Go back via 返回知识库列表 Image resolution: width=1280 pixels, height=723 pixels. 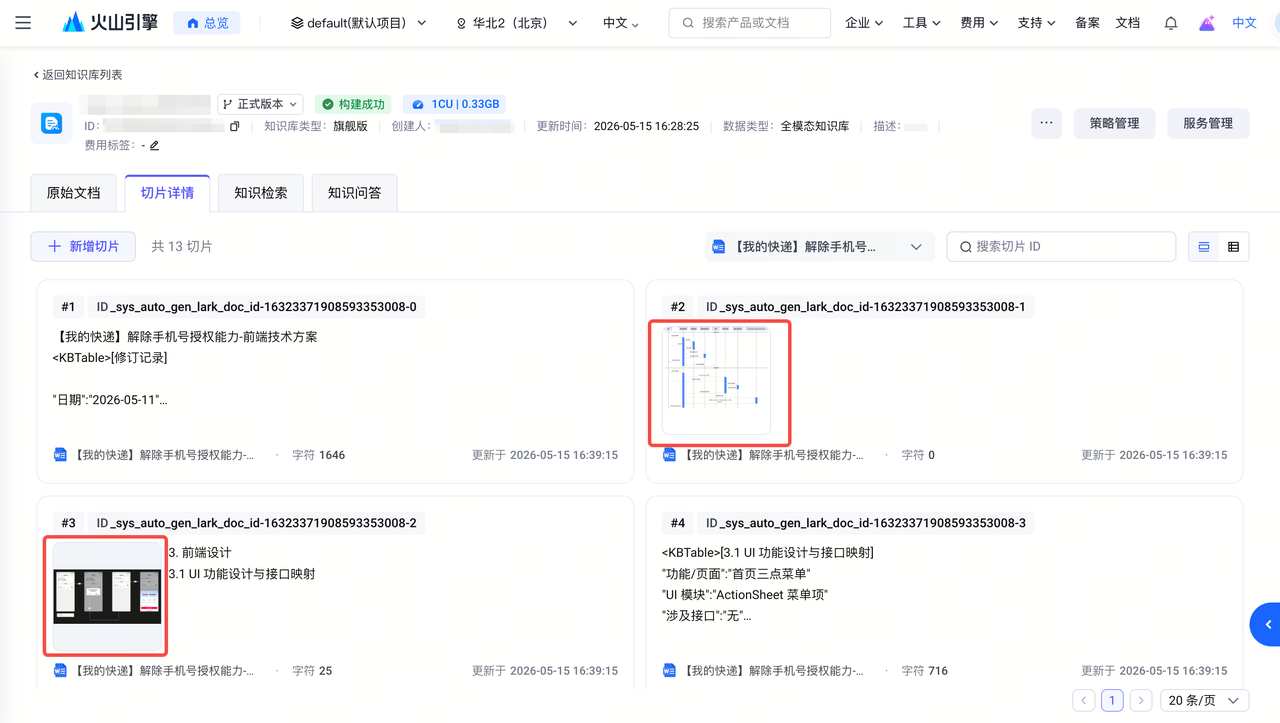[78, 75]
